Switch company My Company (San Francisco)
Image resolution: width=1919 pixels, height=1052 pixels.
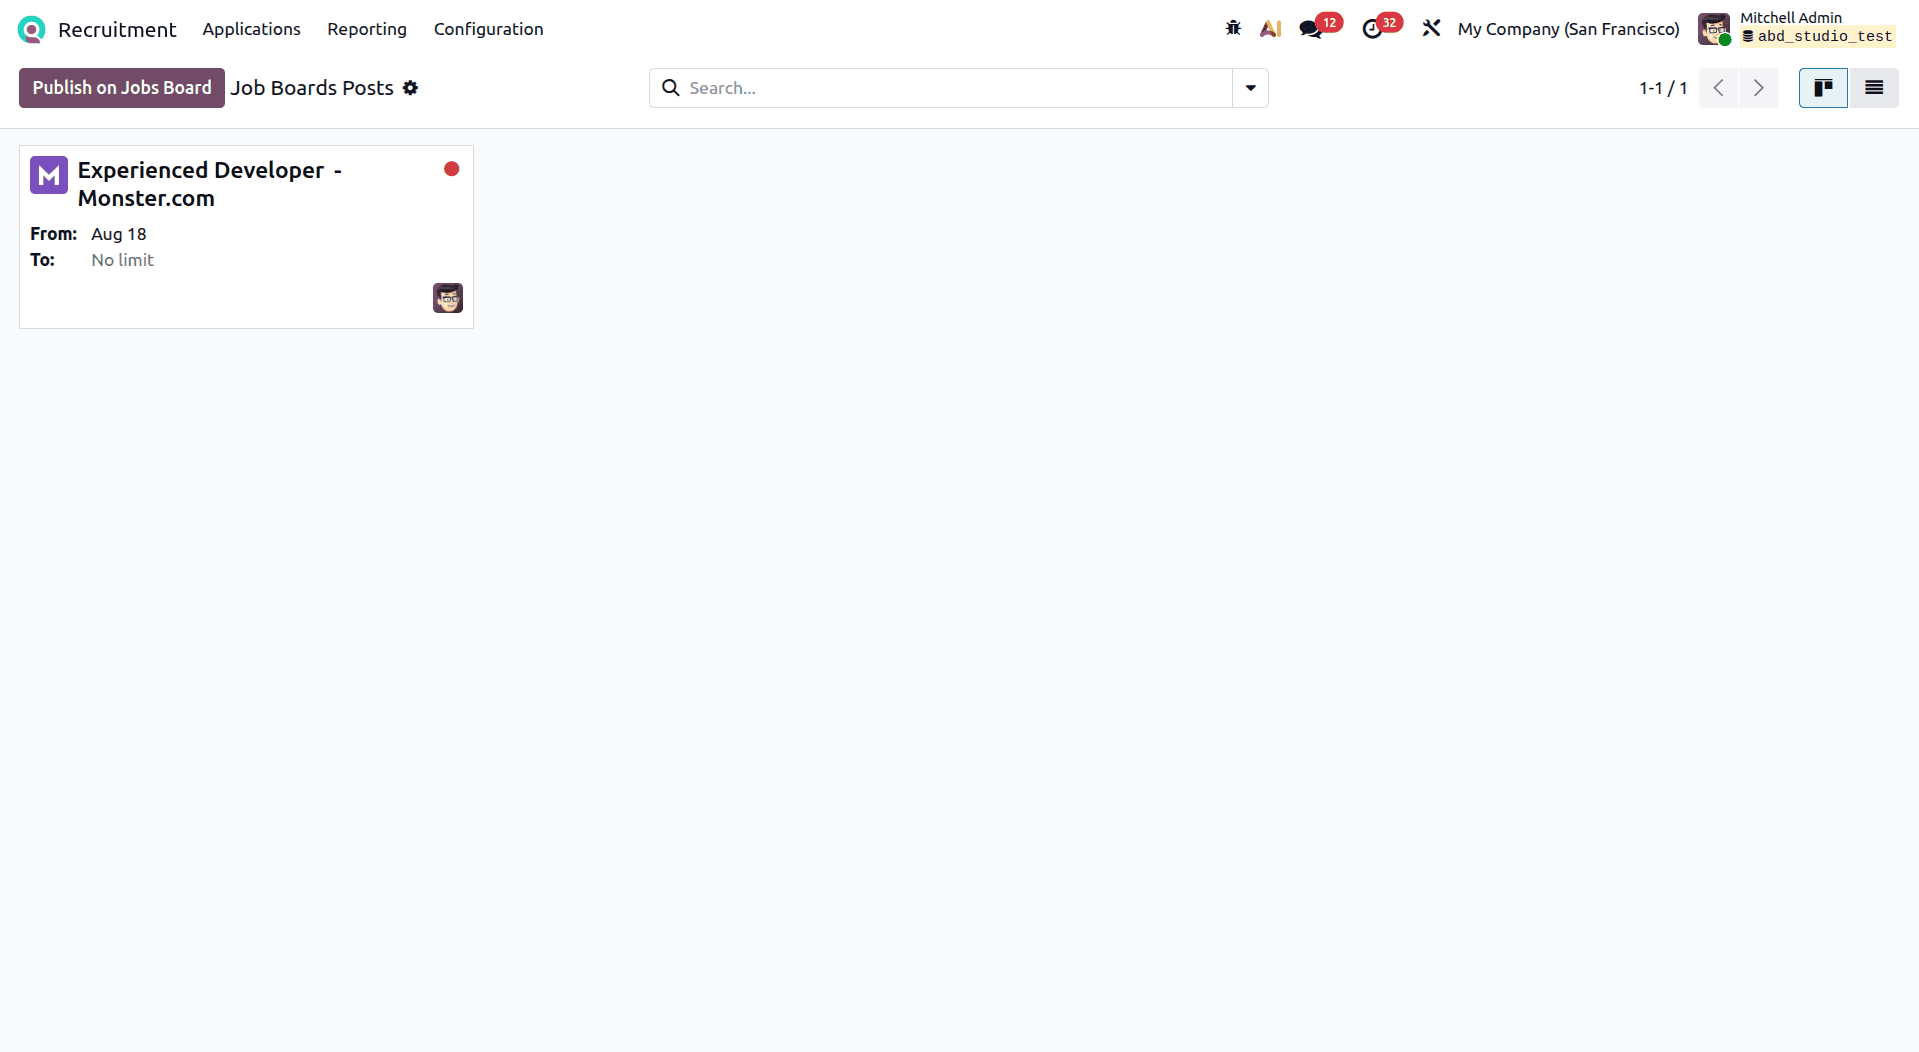[1568, 29]
